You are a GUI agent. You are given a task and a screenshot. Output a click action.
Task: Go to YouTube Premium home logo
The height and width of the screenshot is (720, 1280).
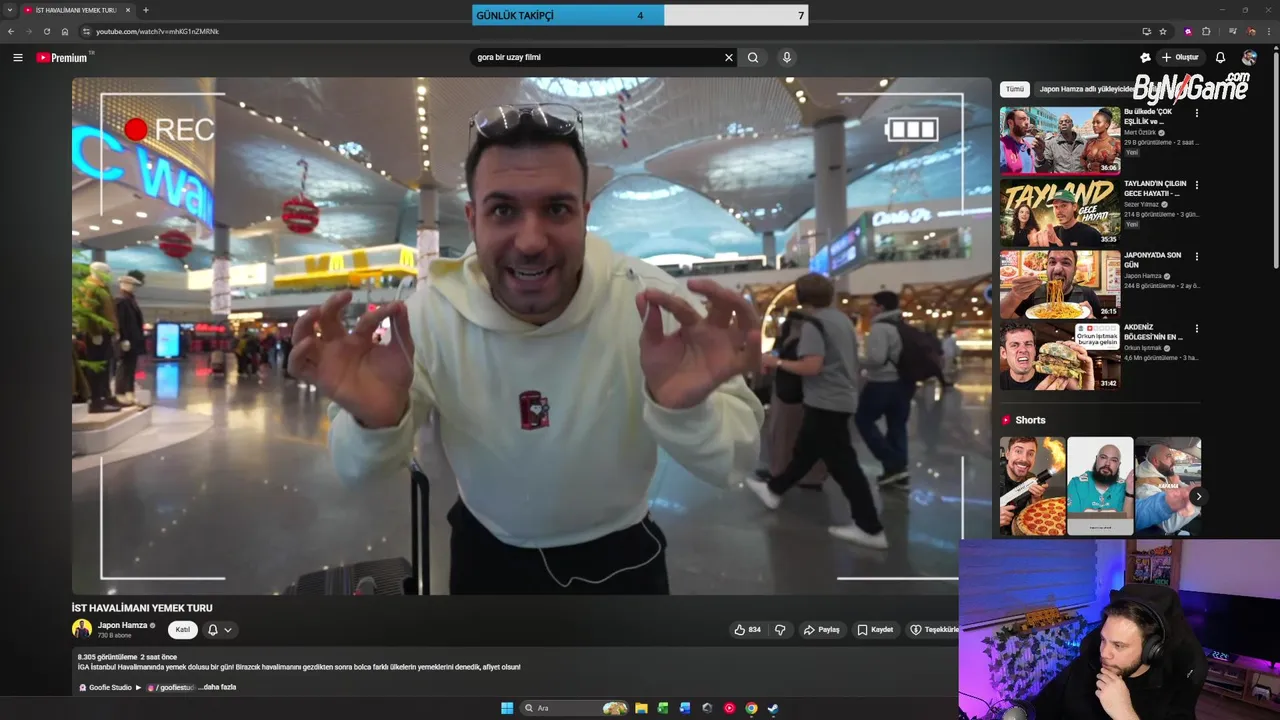tap(64, 58)
